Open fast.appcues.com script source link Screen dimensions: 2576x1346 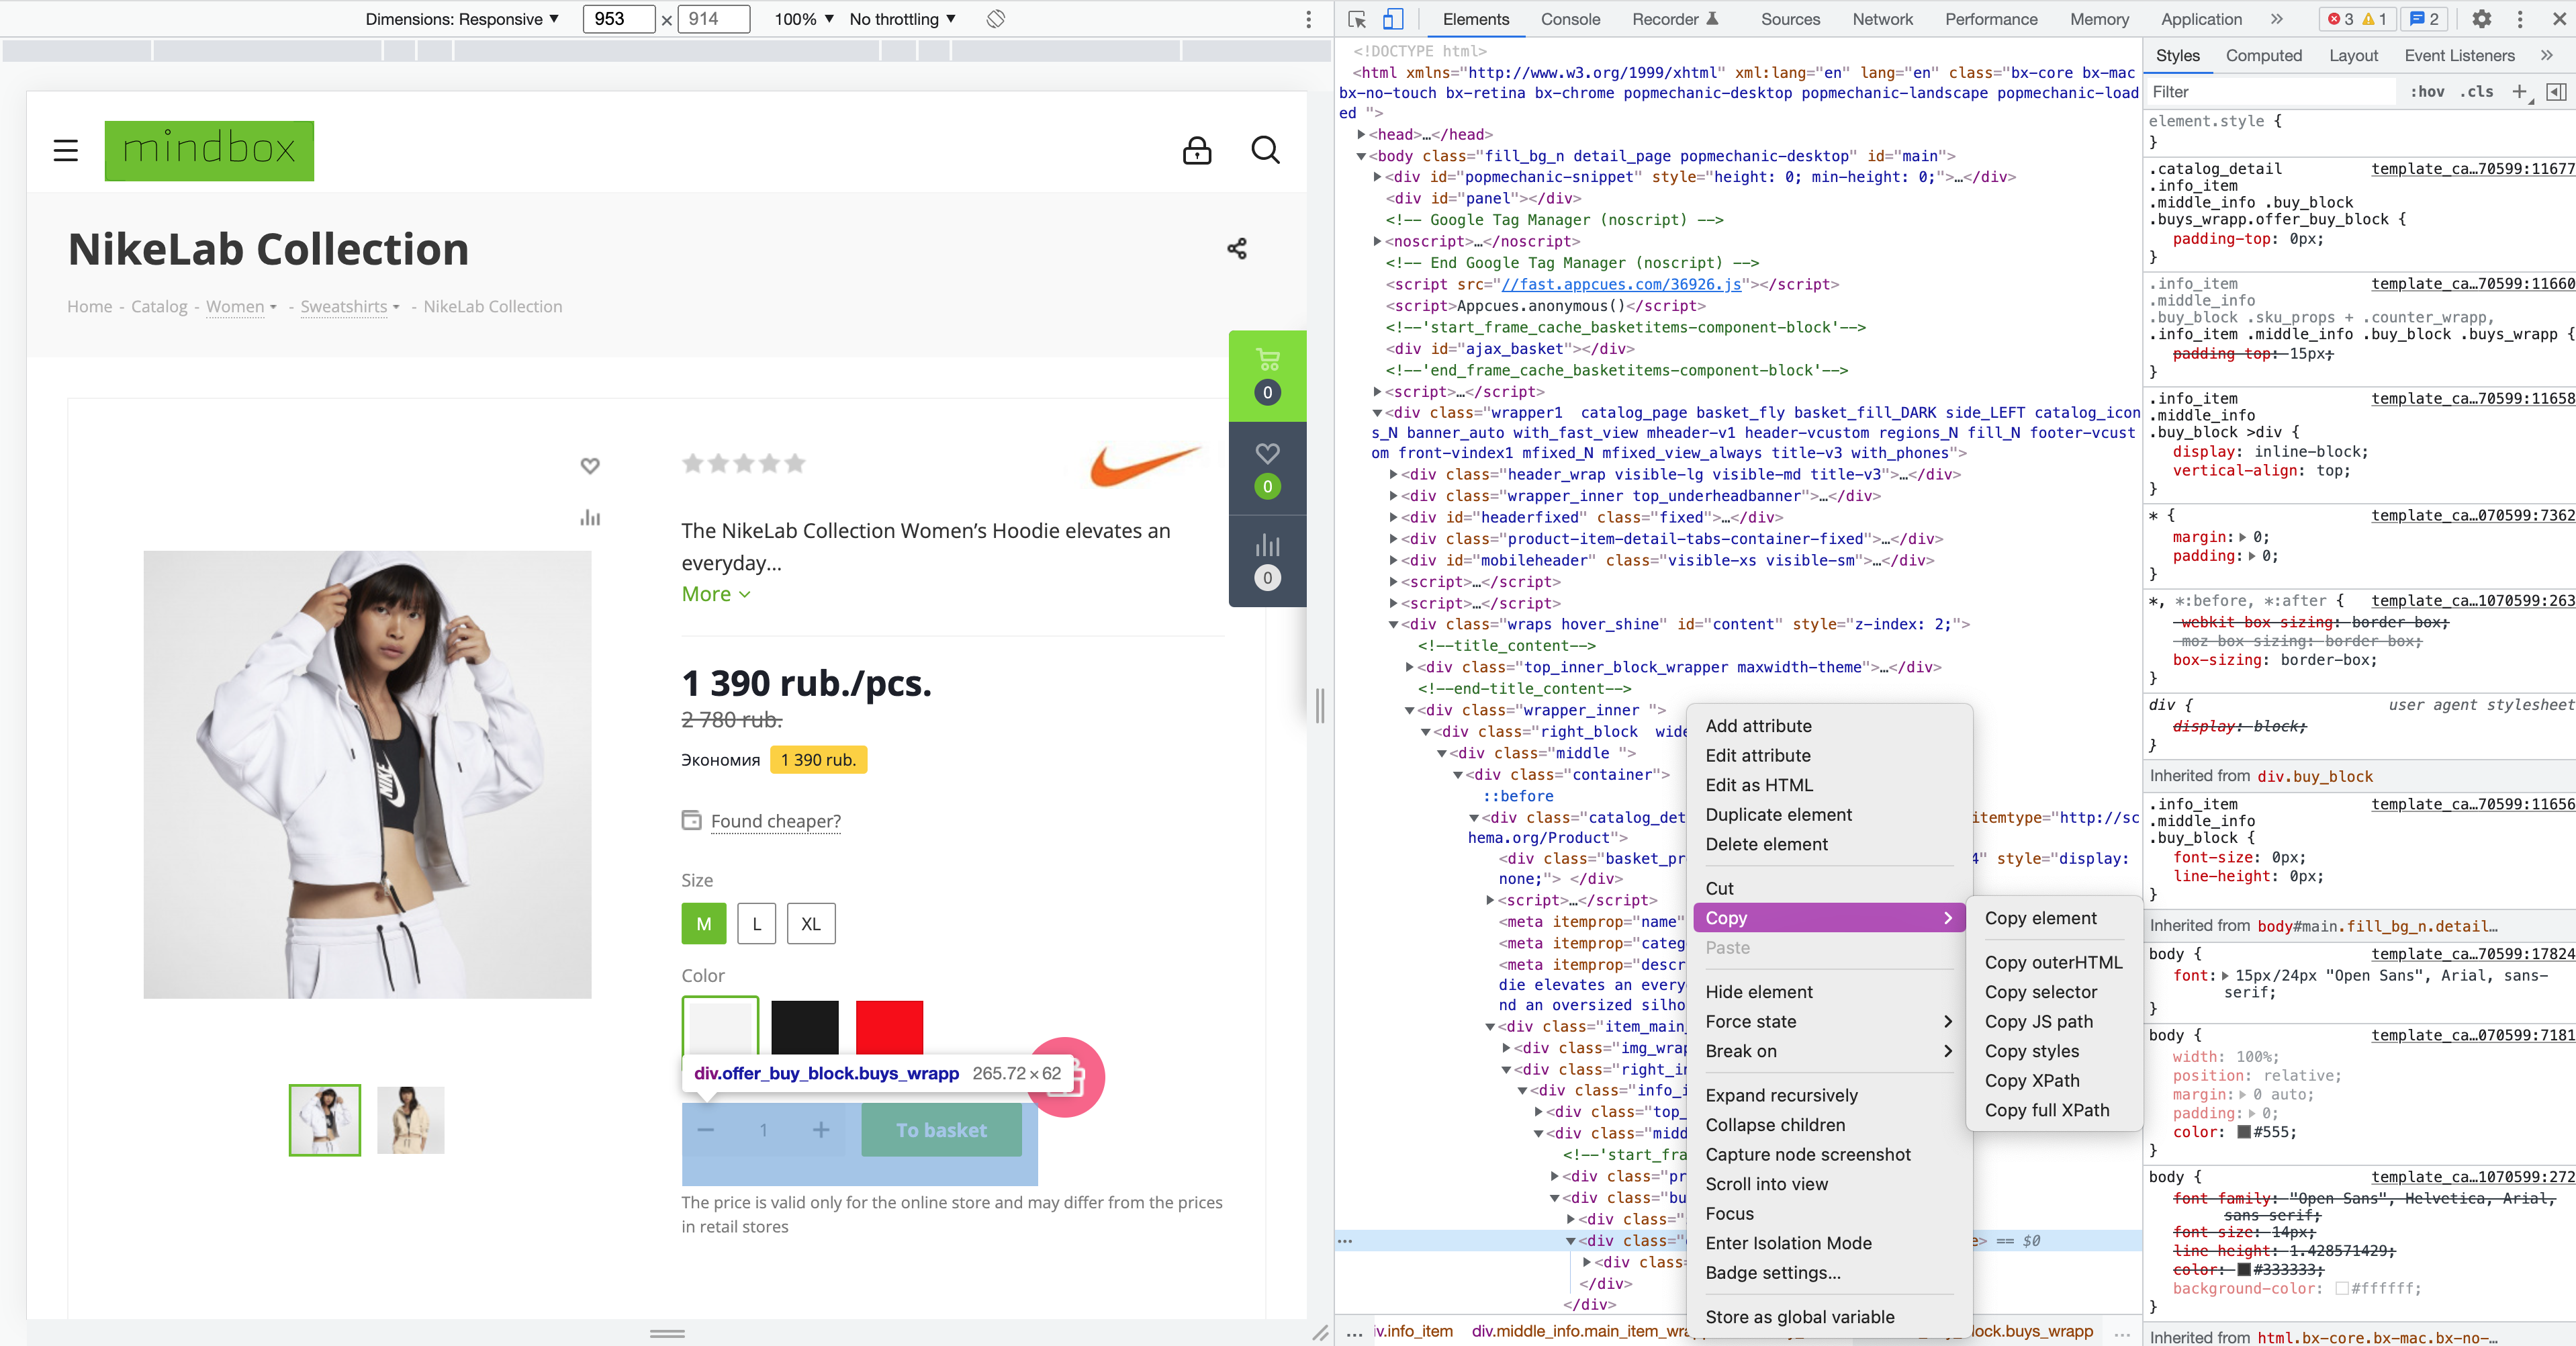pyautogui.click(x=1621, y=285)
